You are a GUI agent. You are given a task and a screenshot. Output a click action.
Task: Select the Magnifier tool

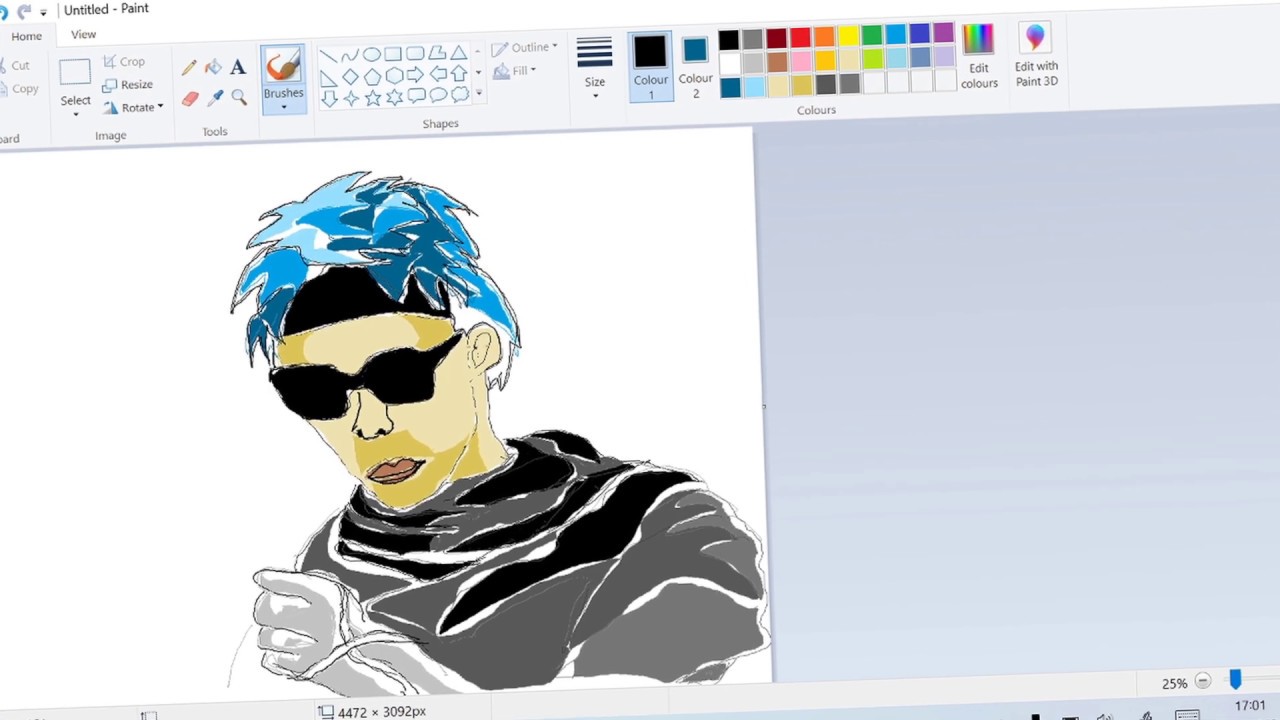pyautogui.click(x=239, y=97)
